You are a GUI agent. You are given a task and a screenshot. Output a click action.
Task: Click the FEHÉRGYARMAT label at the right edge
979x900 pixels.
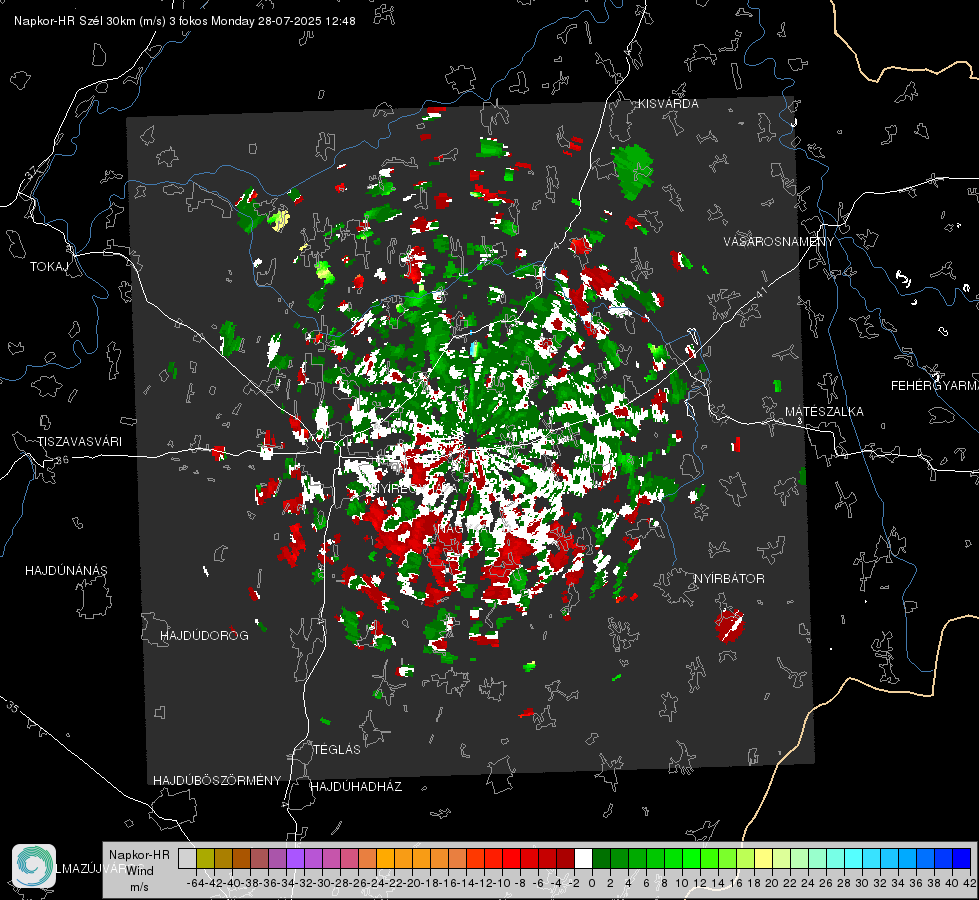[x=935, y=386]
